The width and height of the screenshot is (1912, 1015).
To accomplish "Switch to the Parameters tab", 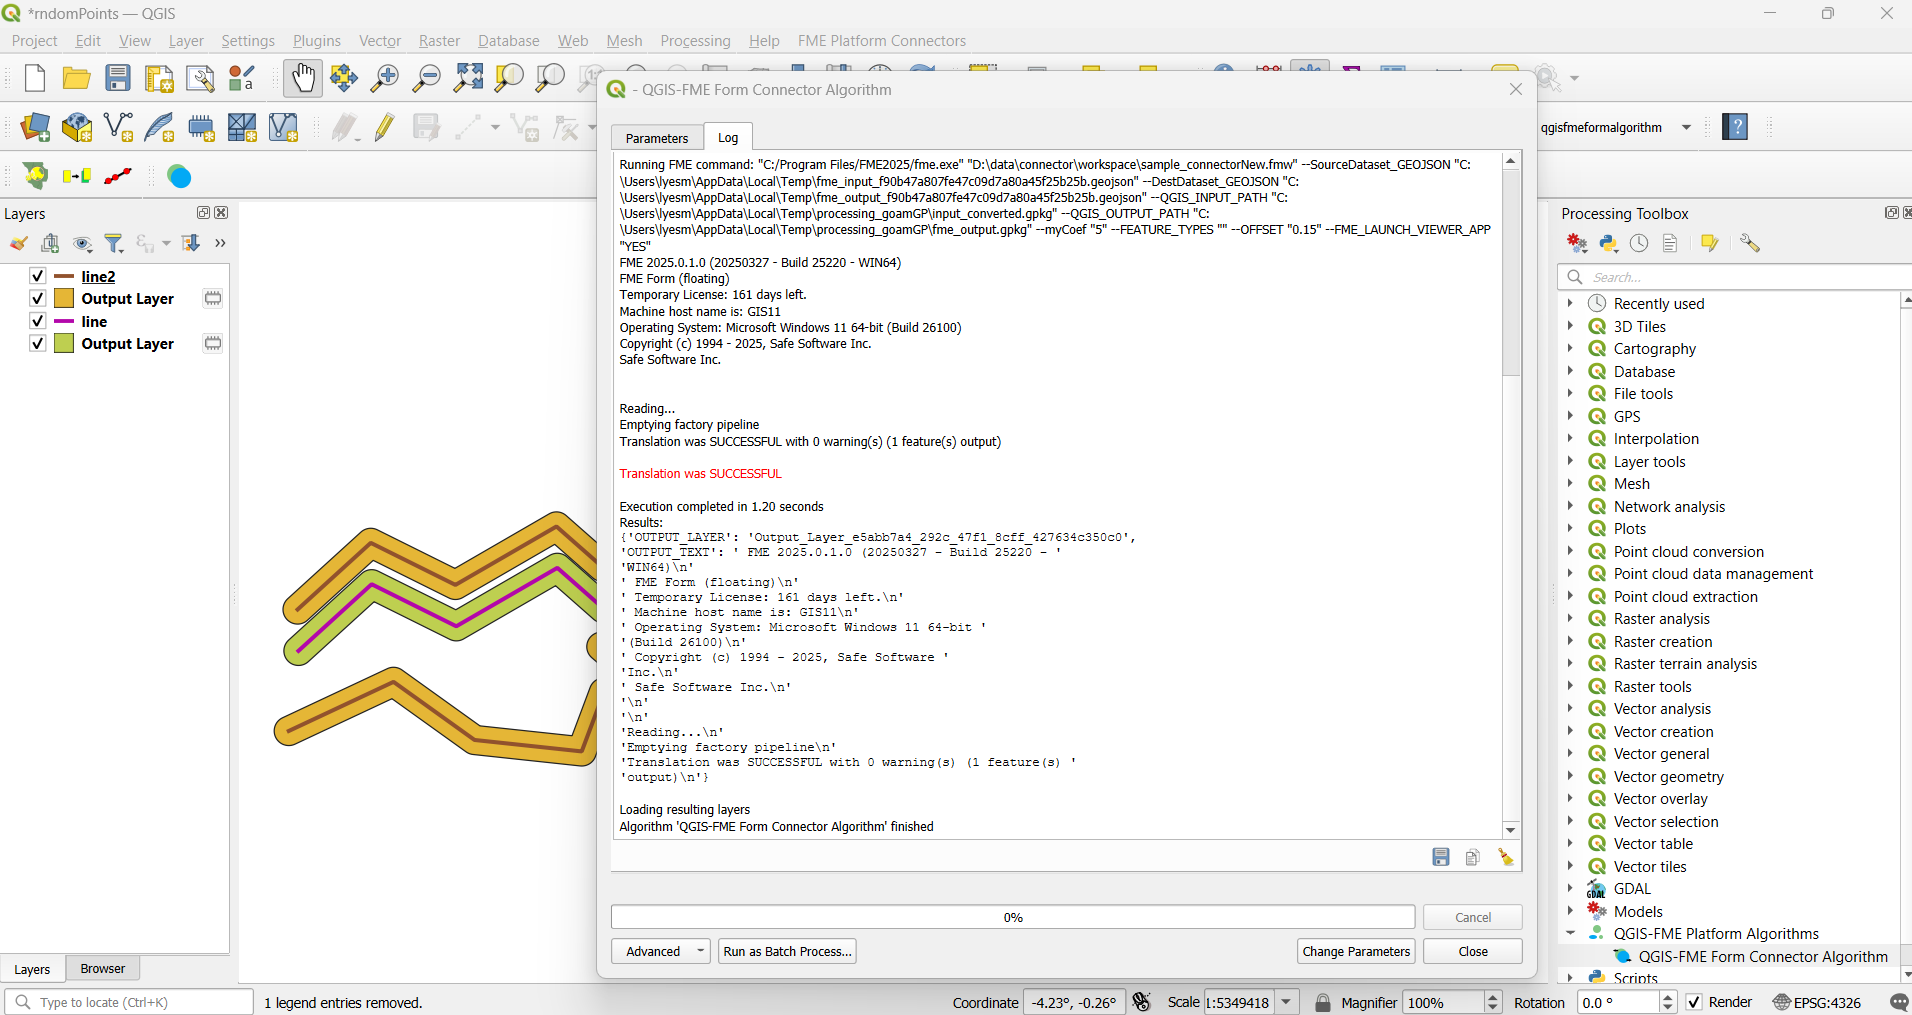I will coord(657,138).
